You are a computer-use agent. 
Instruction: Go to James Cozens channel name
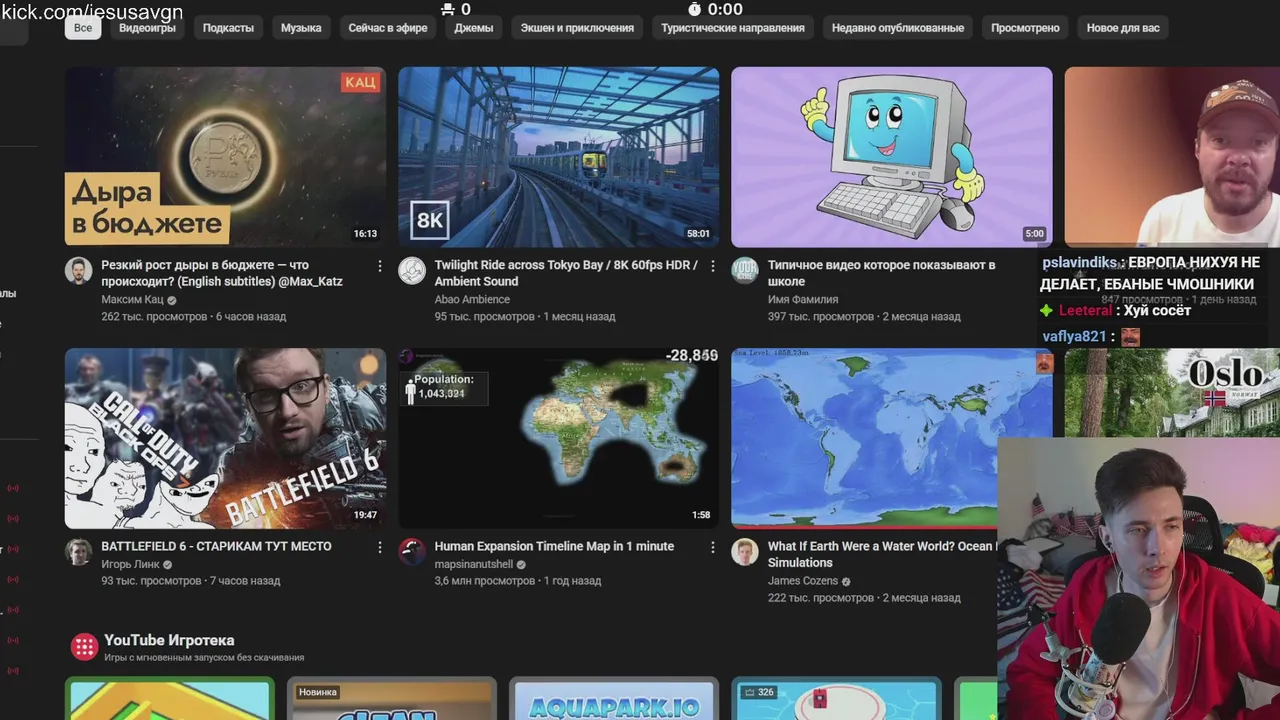coord(803,581)
